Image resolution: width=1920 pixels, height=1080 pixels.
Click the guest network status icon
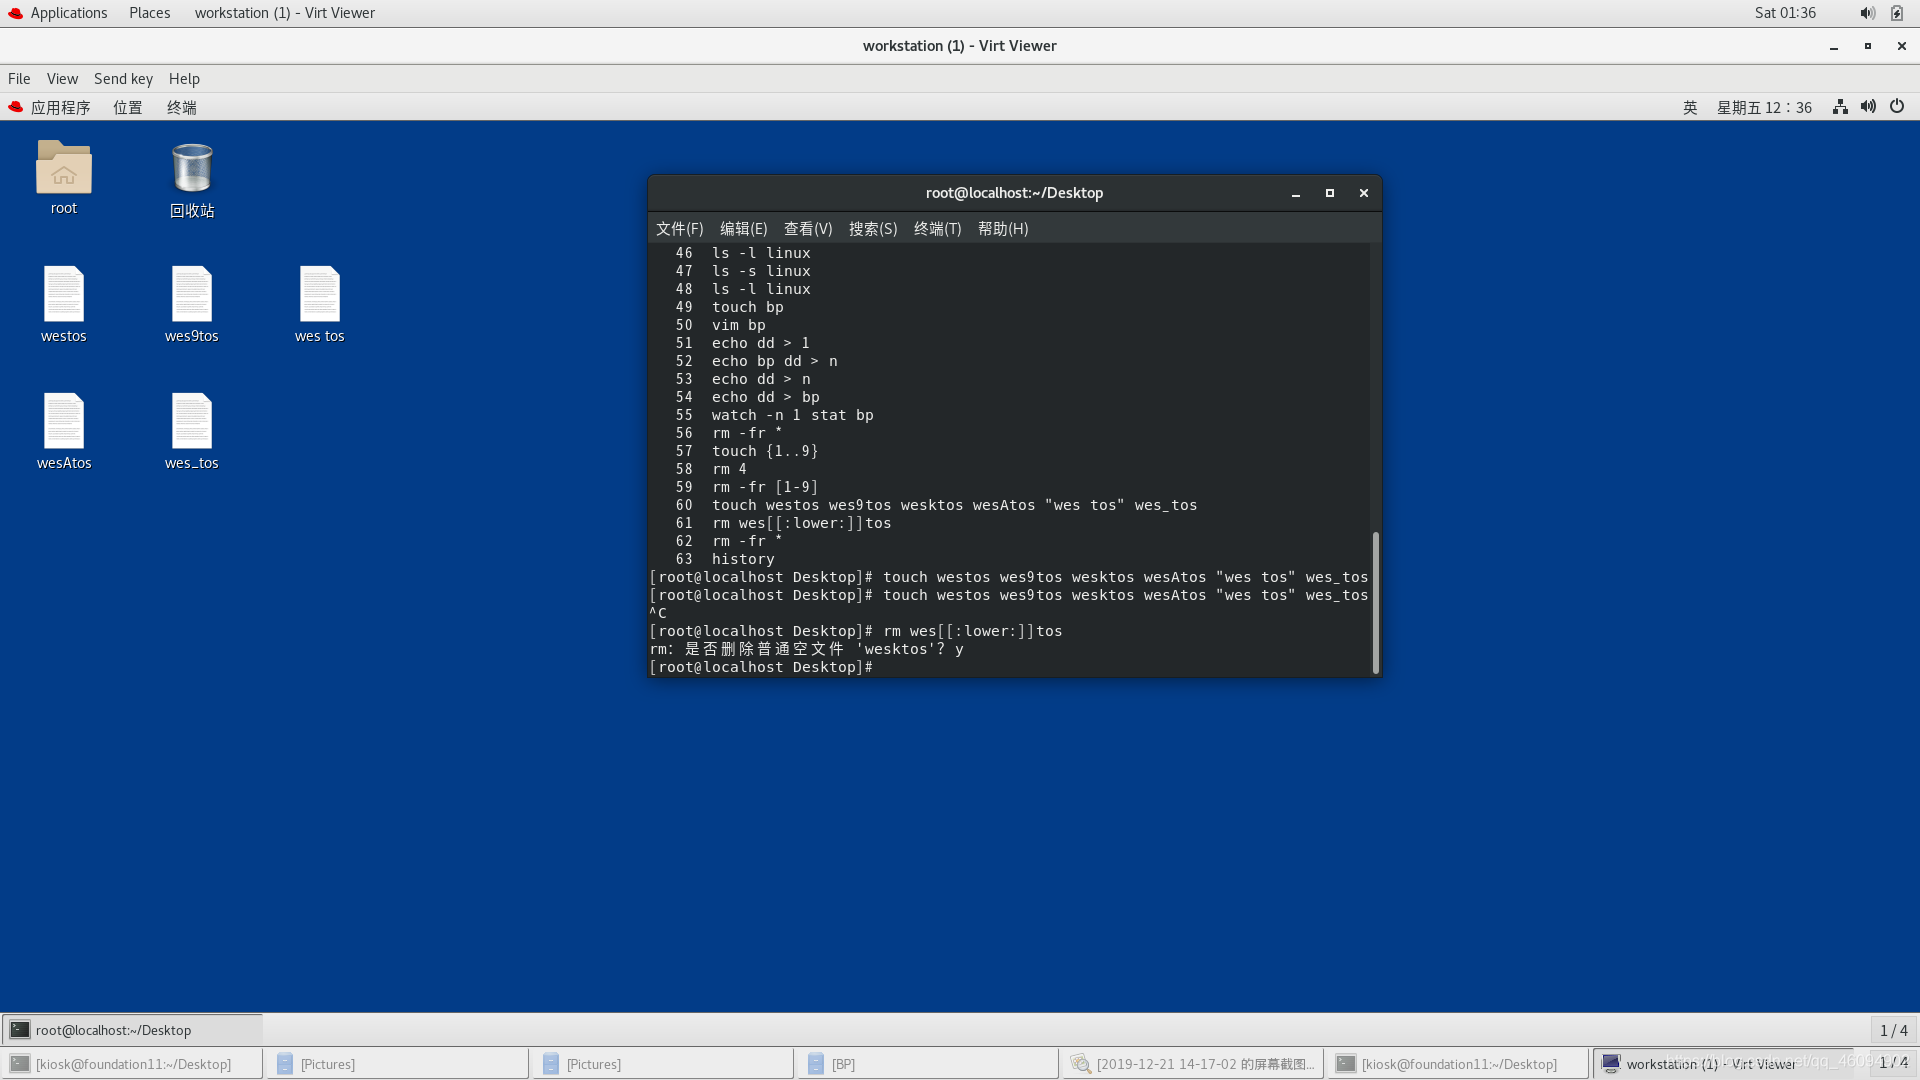(1839, 107)
